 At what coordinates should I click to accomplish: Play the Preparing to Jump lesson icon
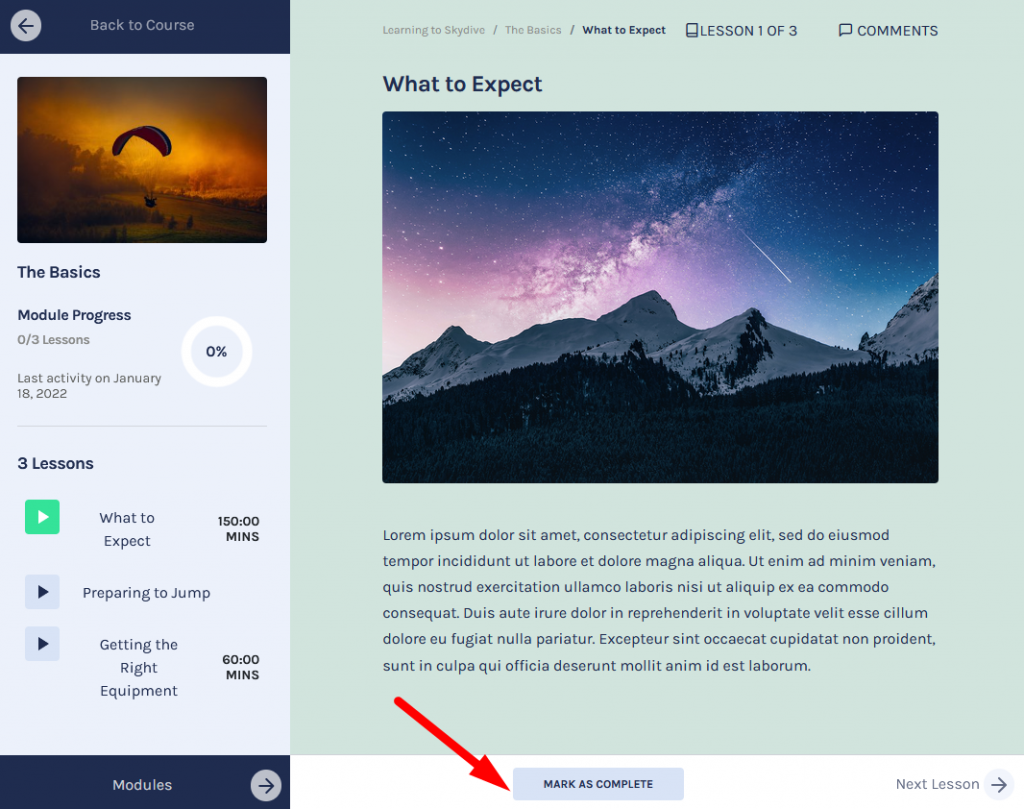pos(42,592)
